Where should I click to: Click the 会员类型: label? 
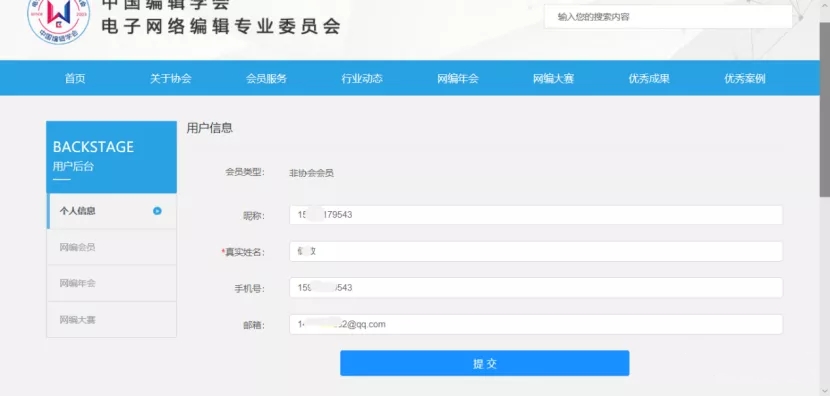pyautogui.click(x=245, y=172)
